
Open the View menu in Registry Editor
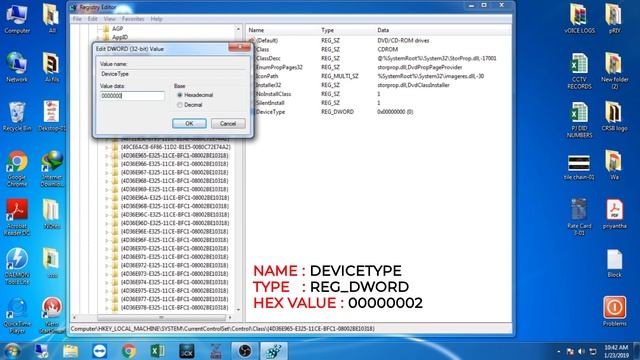[x=109, y=19]
